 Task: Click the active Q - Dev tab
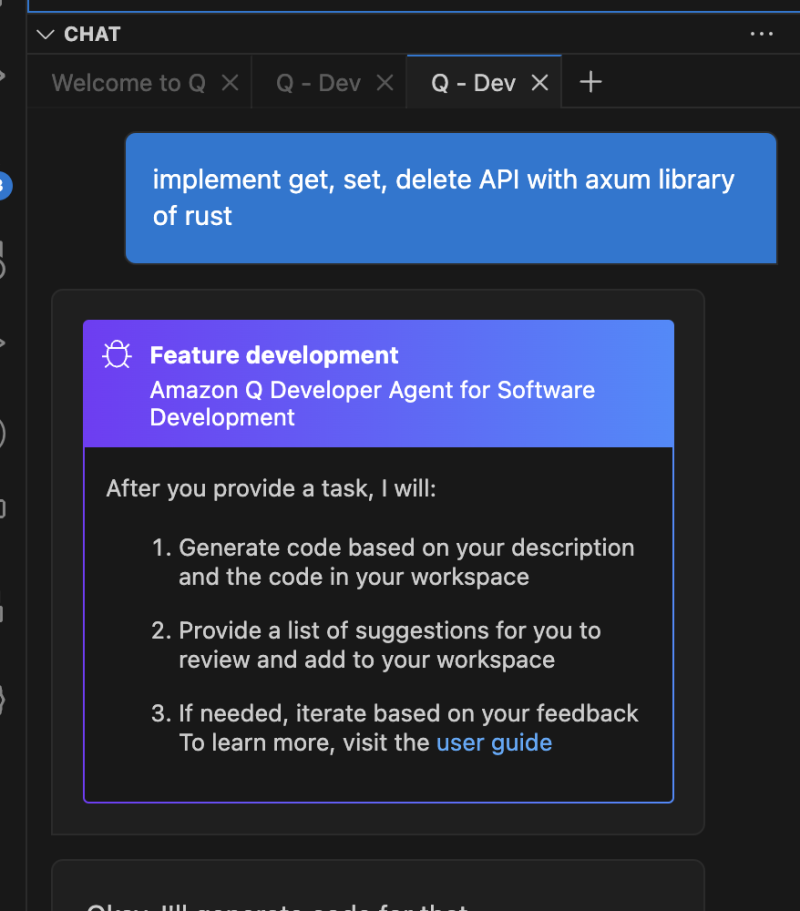(473, 83)
